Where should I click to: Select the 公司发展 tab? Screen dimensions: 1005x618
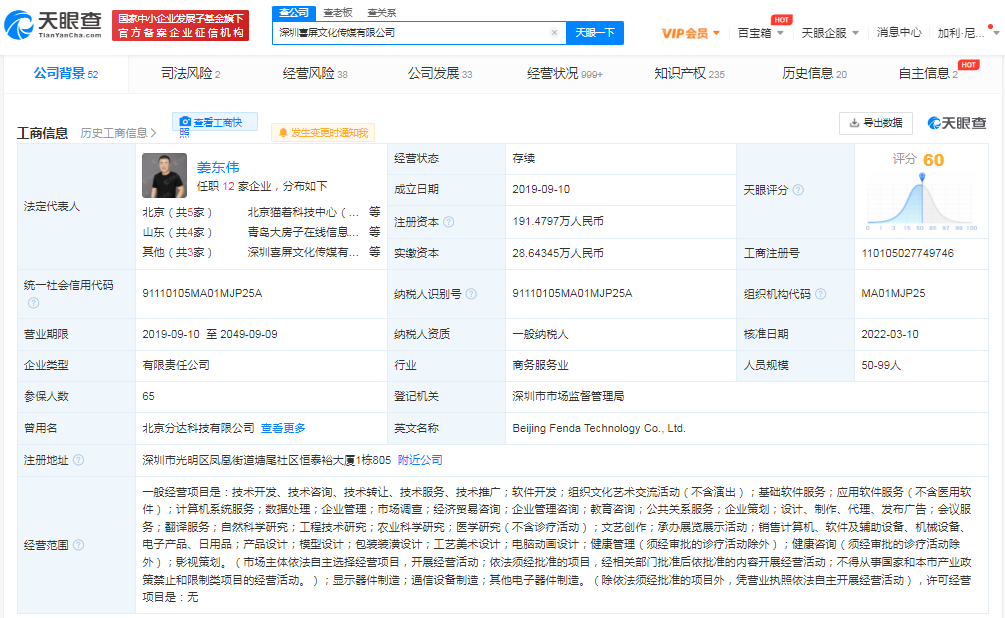(440, 74)
